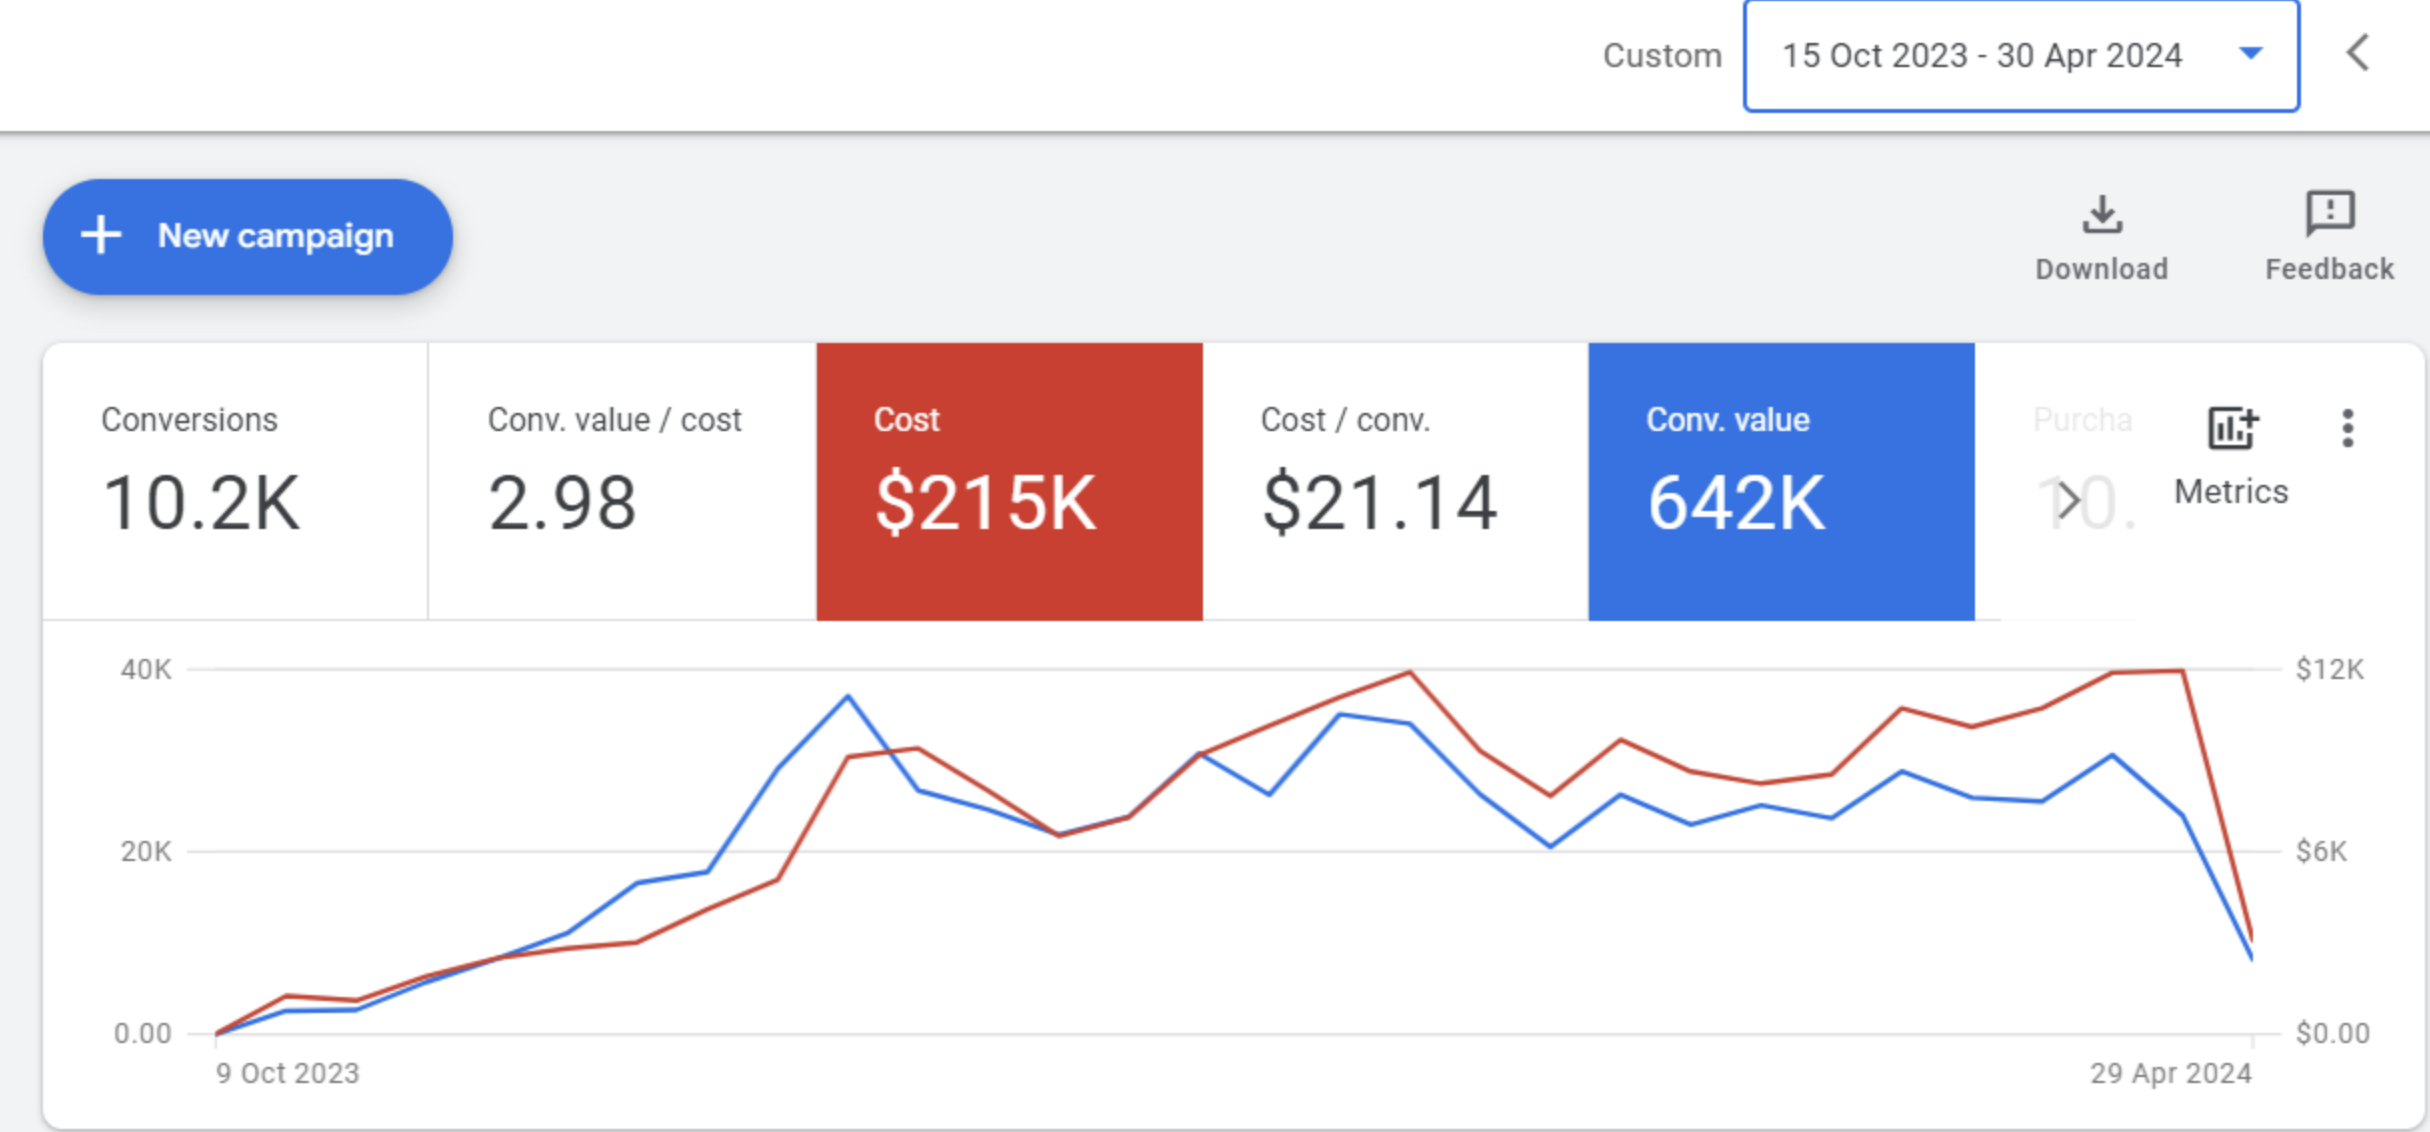Click the Download icon
The image size is (2430, 1132).
tap(2102, 214)
